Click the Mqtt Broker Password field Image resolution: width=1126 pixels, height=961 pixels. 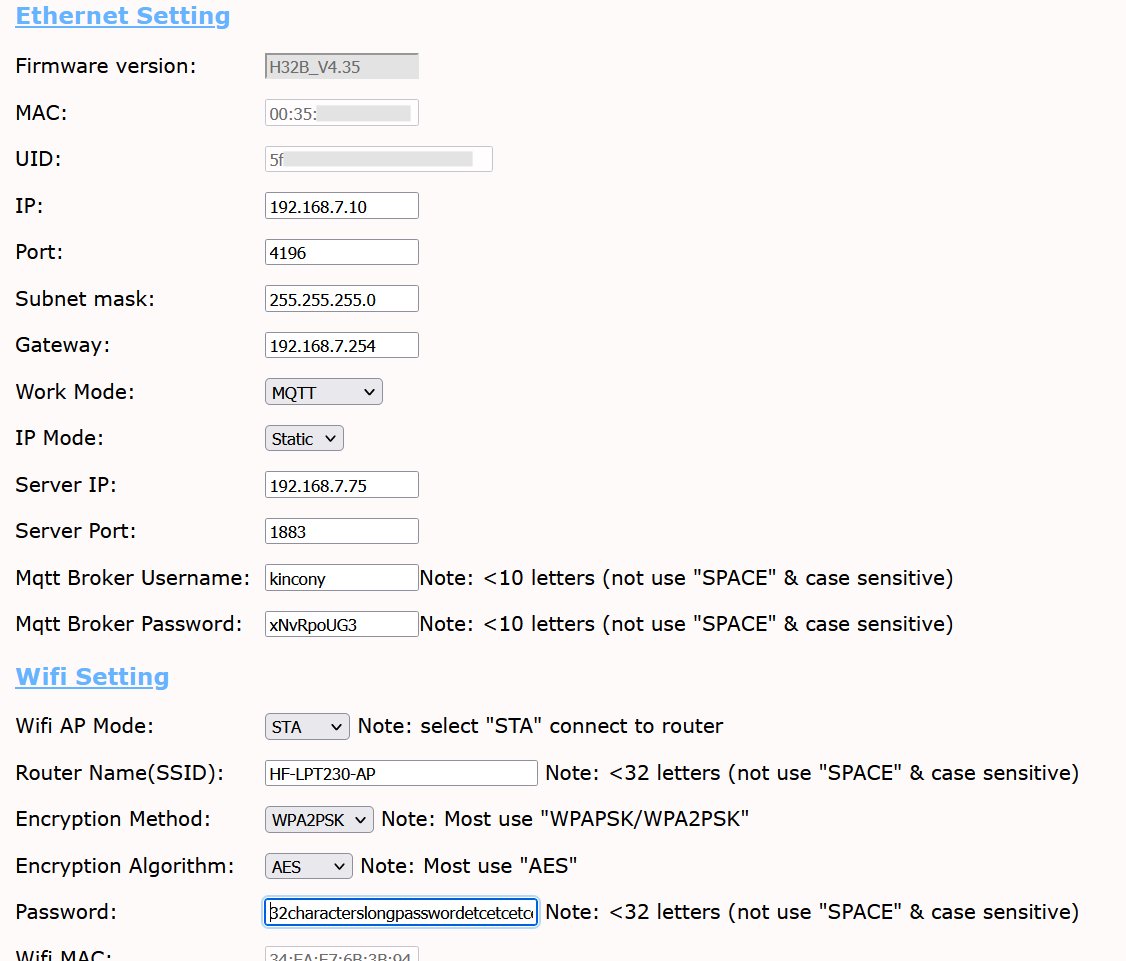click(341, 625)
